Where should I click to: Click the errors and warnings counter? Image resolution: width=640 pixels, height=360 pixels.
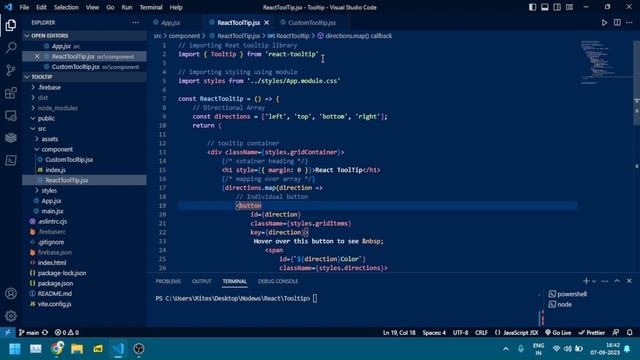pos(67,332)
